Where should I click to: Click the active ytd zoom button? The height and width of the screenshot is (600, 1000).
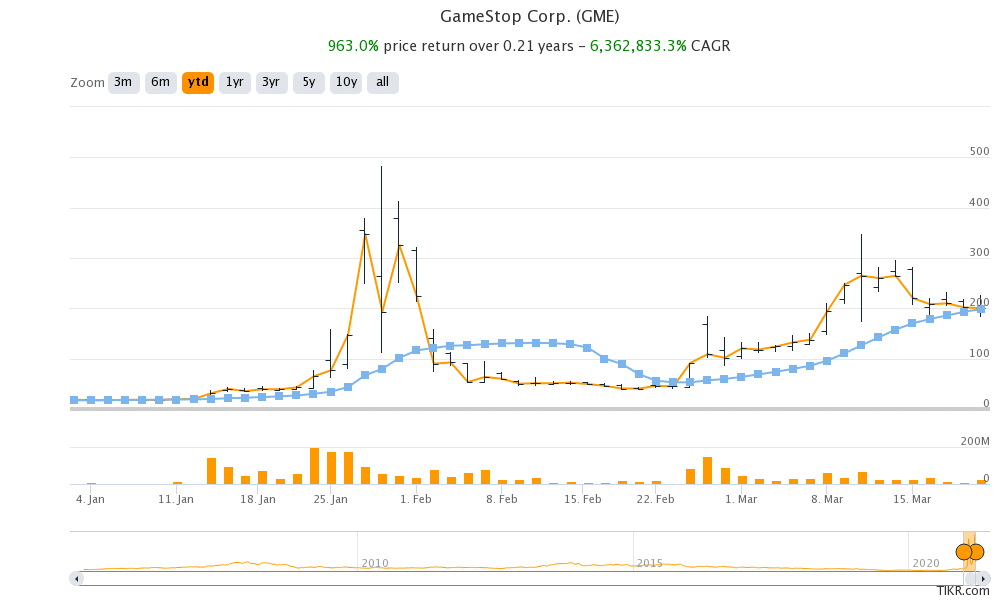[198, 82]
